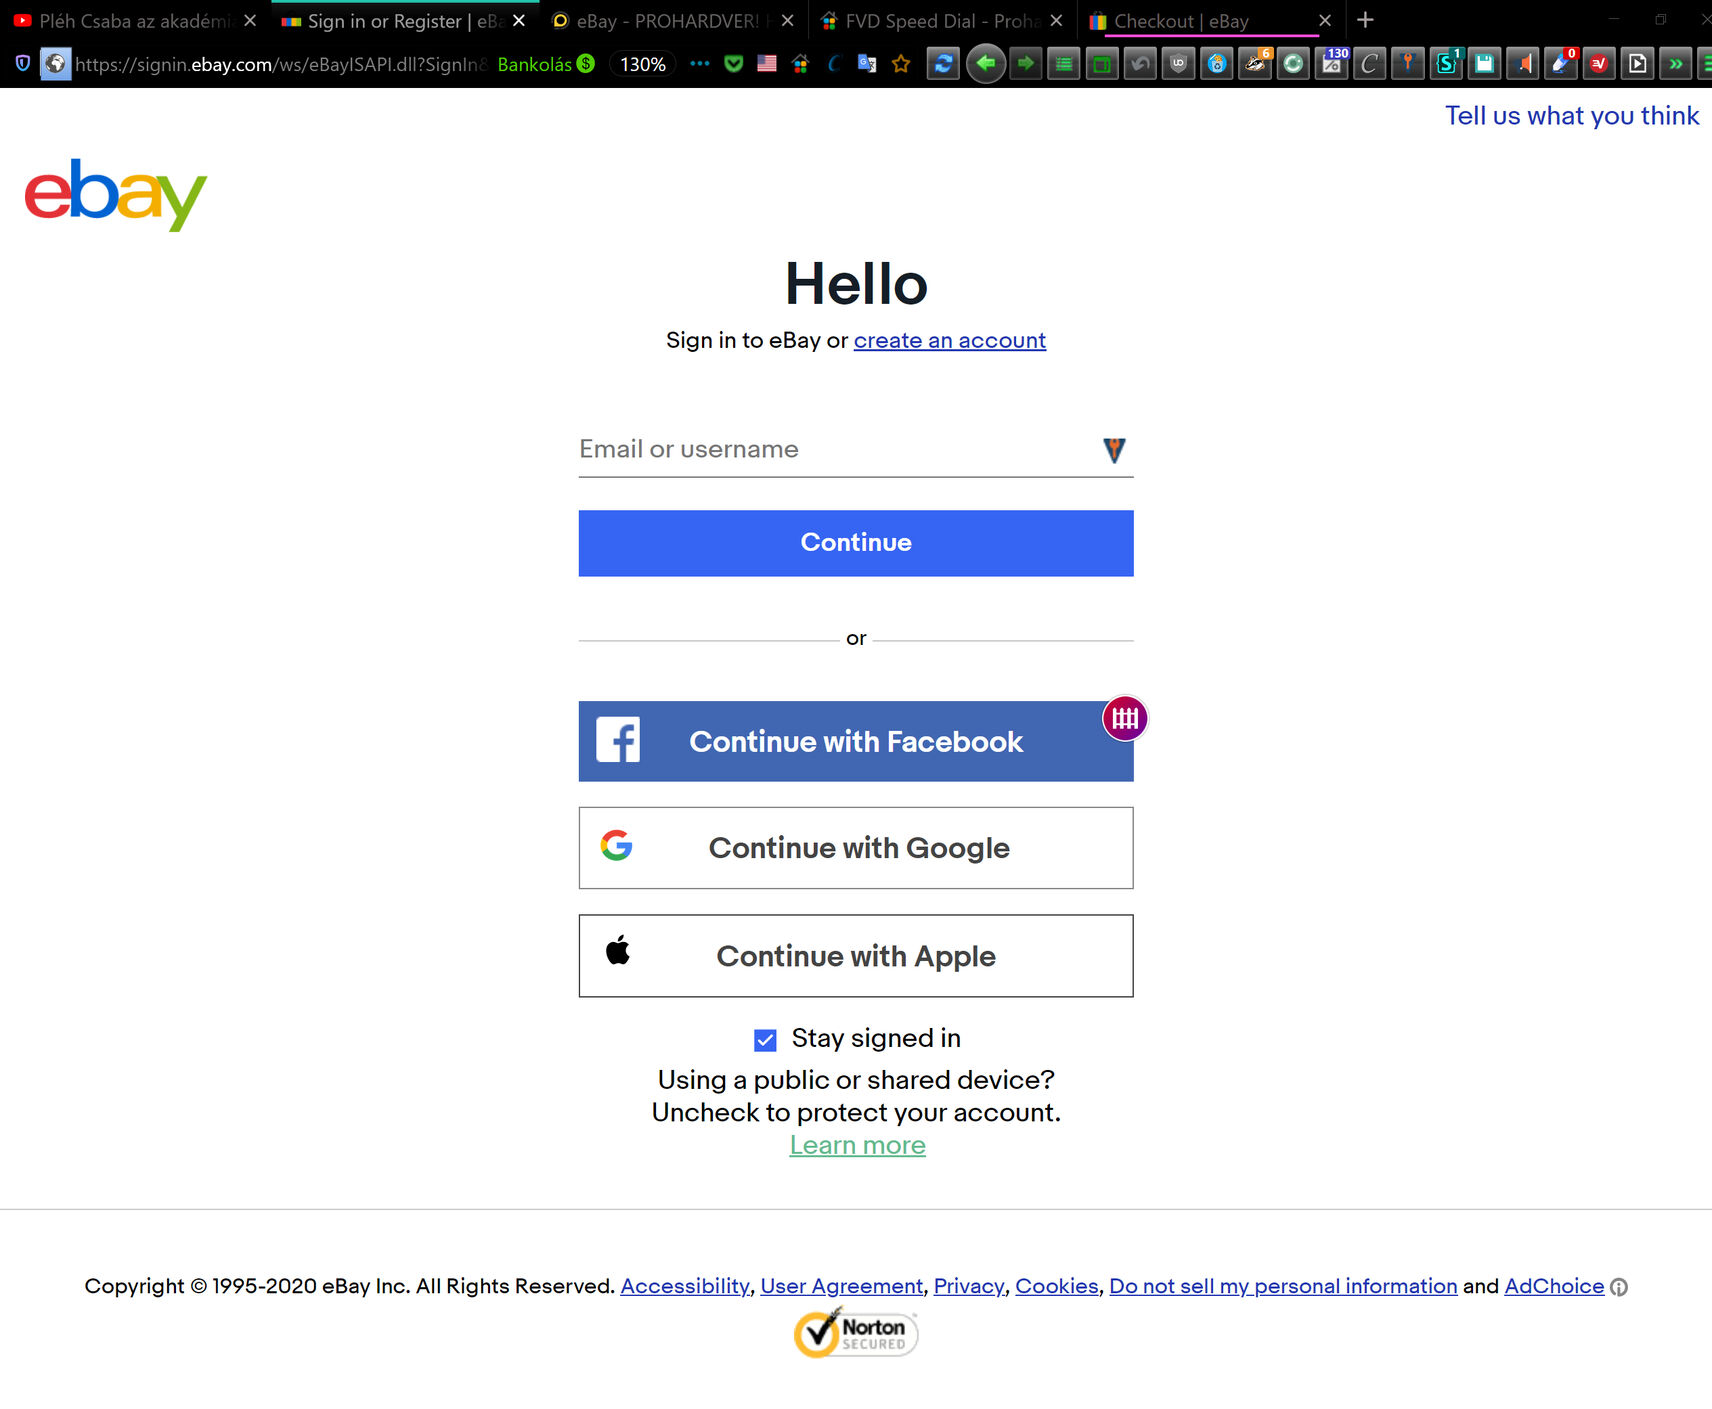Screen dimensions: 1712x1409
Task: Go forward with the green right arrow
Action: (1026, 64)
